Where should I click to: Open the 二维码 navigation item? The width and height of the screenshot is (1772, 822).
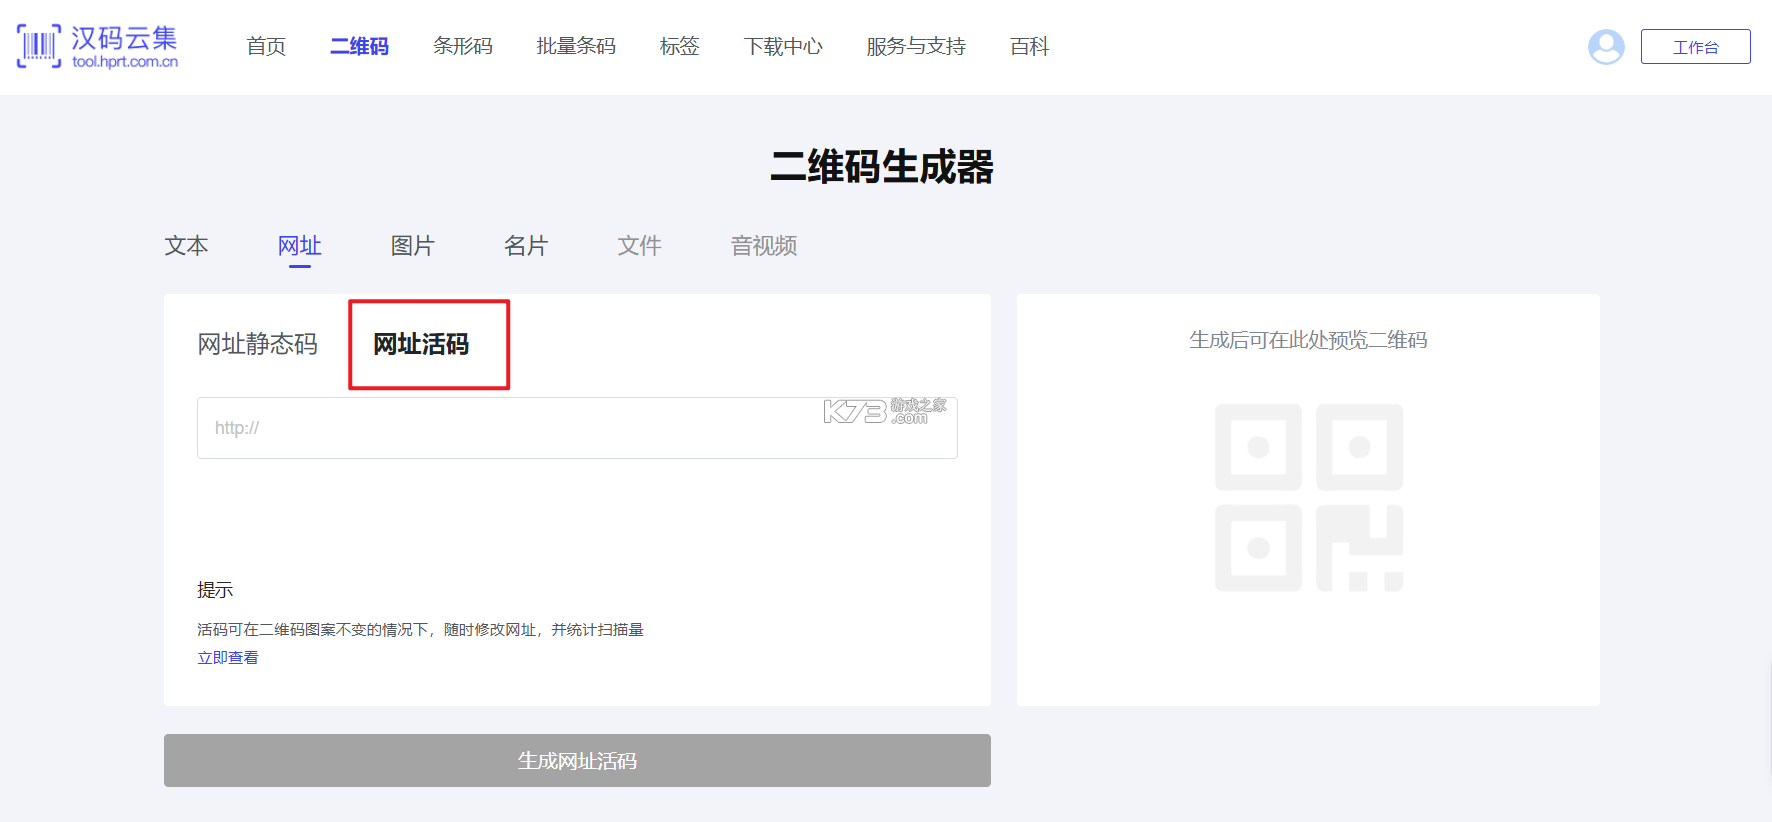point(359,46)
